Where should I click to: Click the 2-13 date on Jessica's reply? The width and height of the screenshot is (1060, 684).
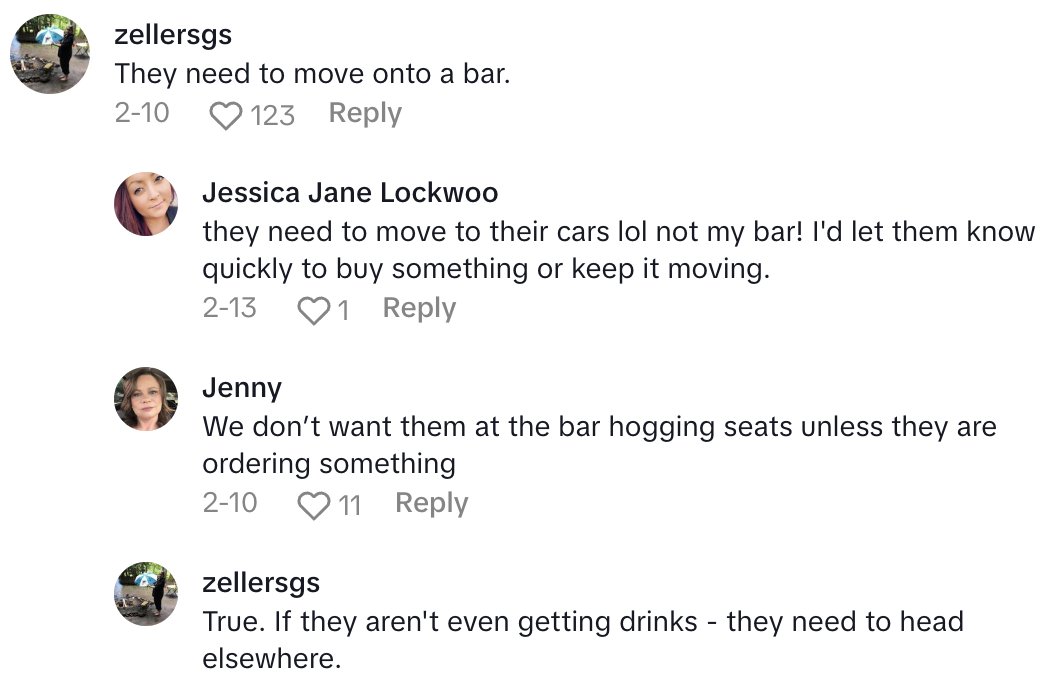[230, 308]
